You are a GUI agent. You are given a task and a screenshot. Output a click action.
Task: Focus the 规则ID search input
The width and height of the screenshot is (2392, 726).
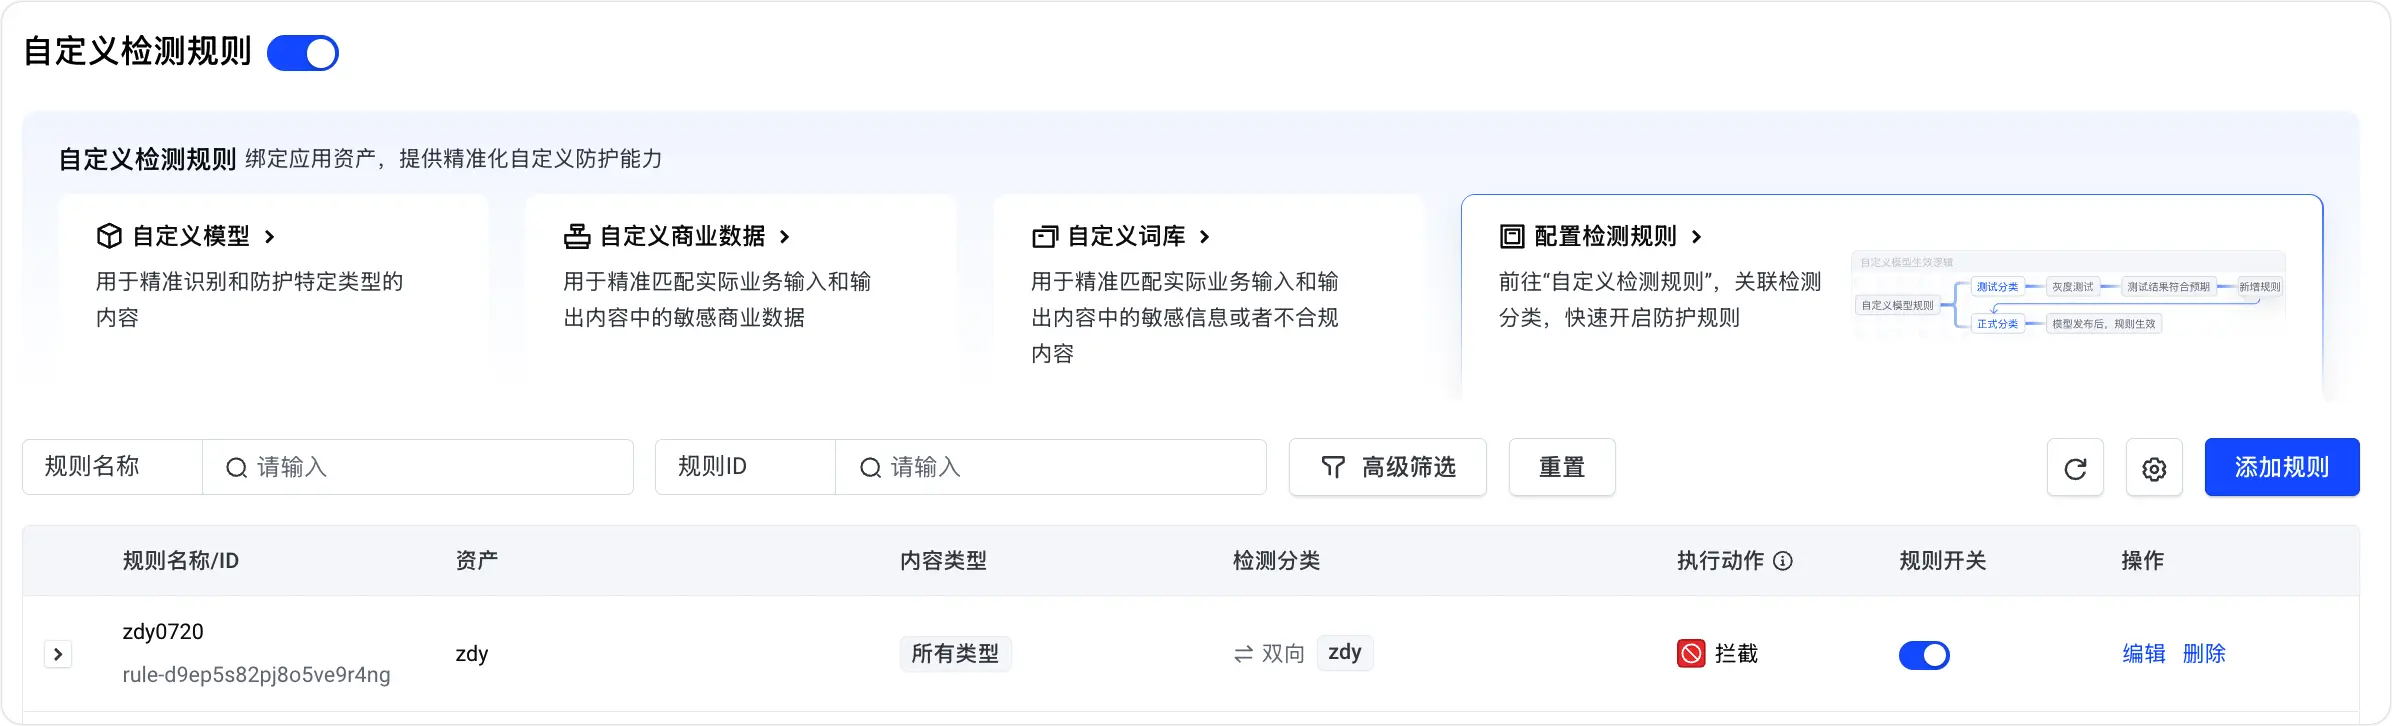[1051, 467]
